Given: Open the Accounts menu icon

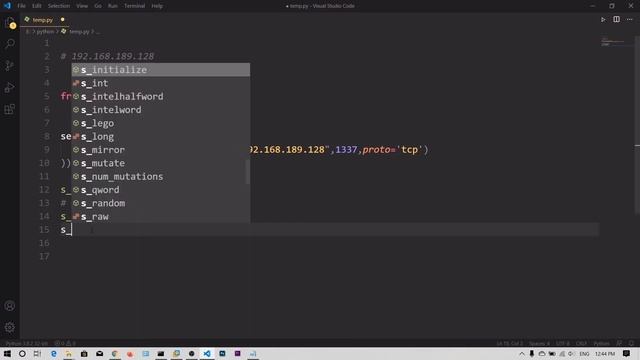Looking at the screenshot, I should coord(10,306).
